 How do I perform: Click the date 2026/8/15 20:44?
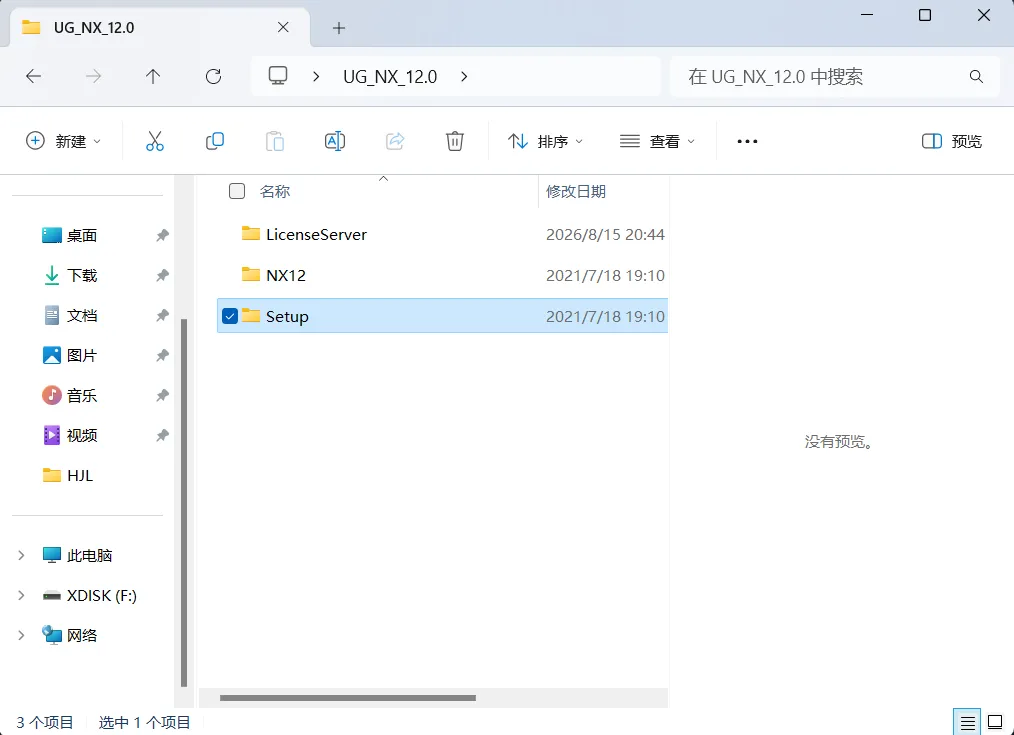(x=605, y=234)
